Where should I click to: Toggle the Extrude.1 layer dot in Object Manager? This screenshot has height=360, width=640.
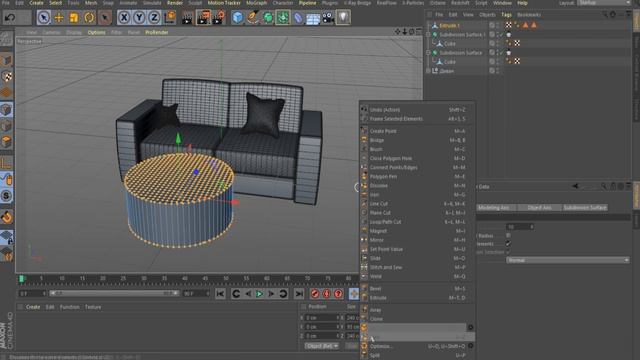[492, 25]
